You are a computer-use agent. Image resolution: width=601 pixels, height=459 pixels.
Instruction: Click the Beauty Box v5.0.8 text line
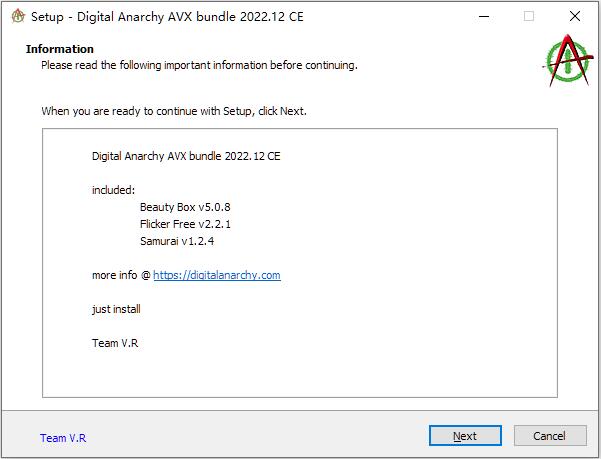click(x=185, y=207)
